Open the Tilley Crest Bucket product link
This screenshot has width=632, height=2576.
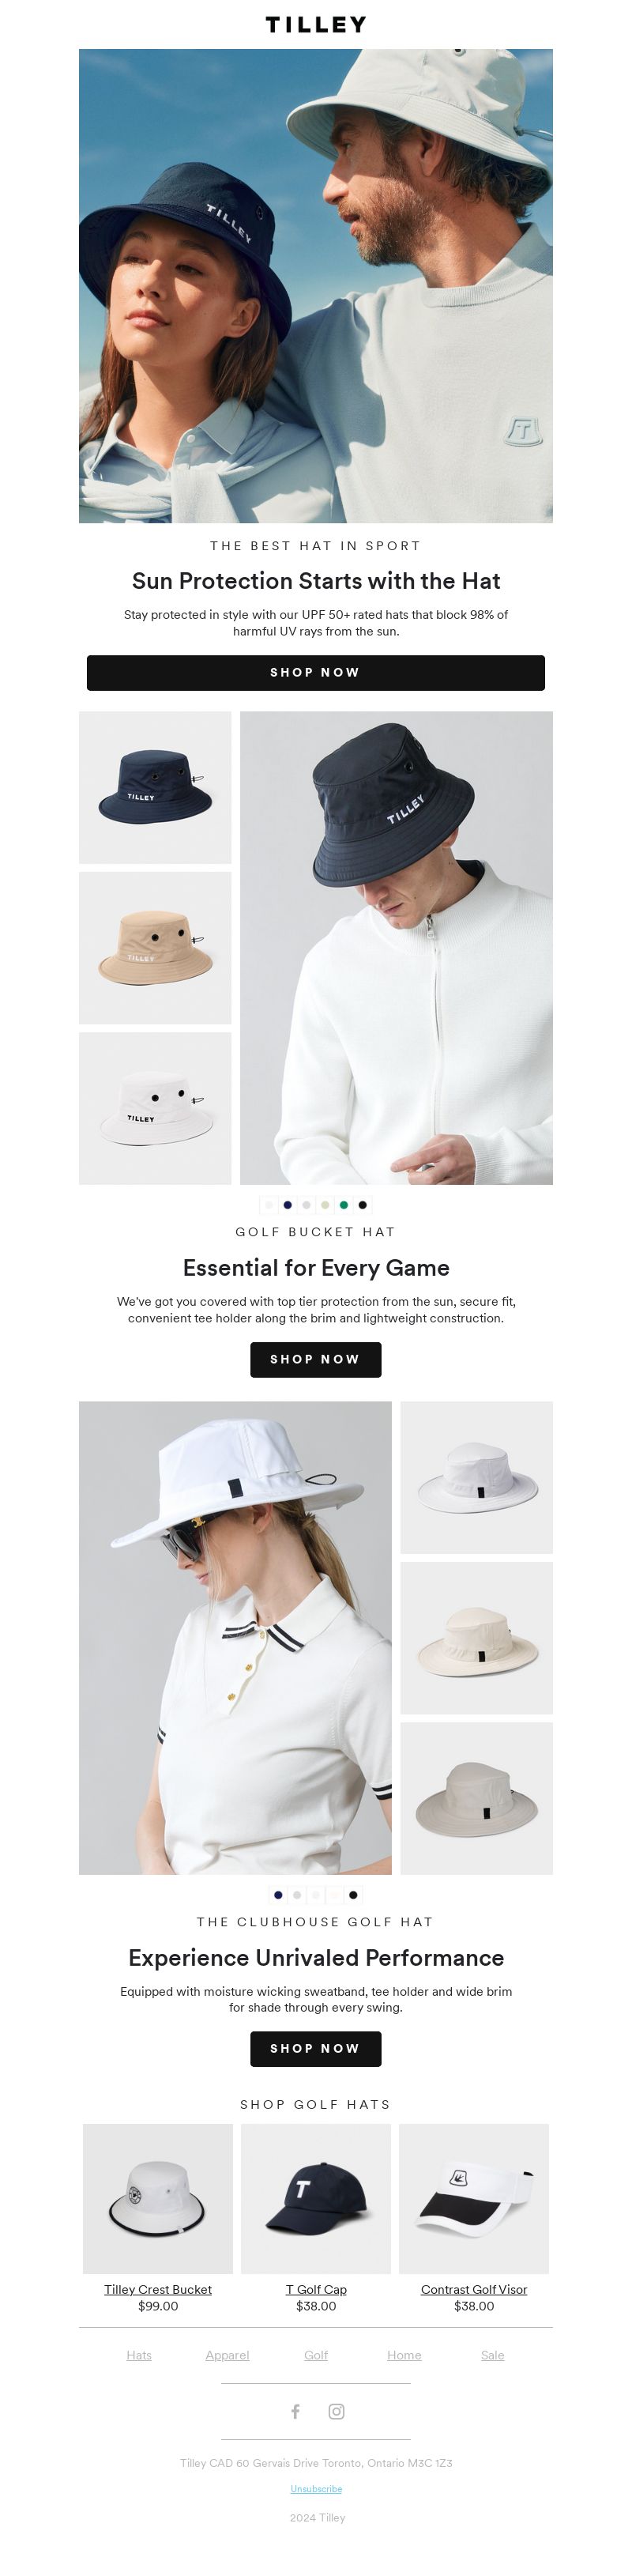click(158, 2289)
